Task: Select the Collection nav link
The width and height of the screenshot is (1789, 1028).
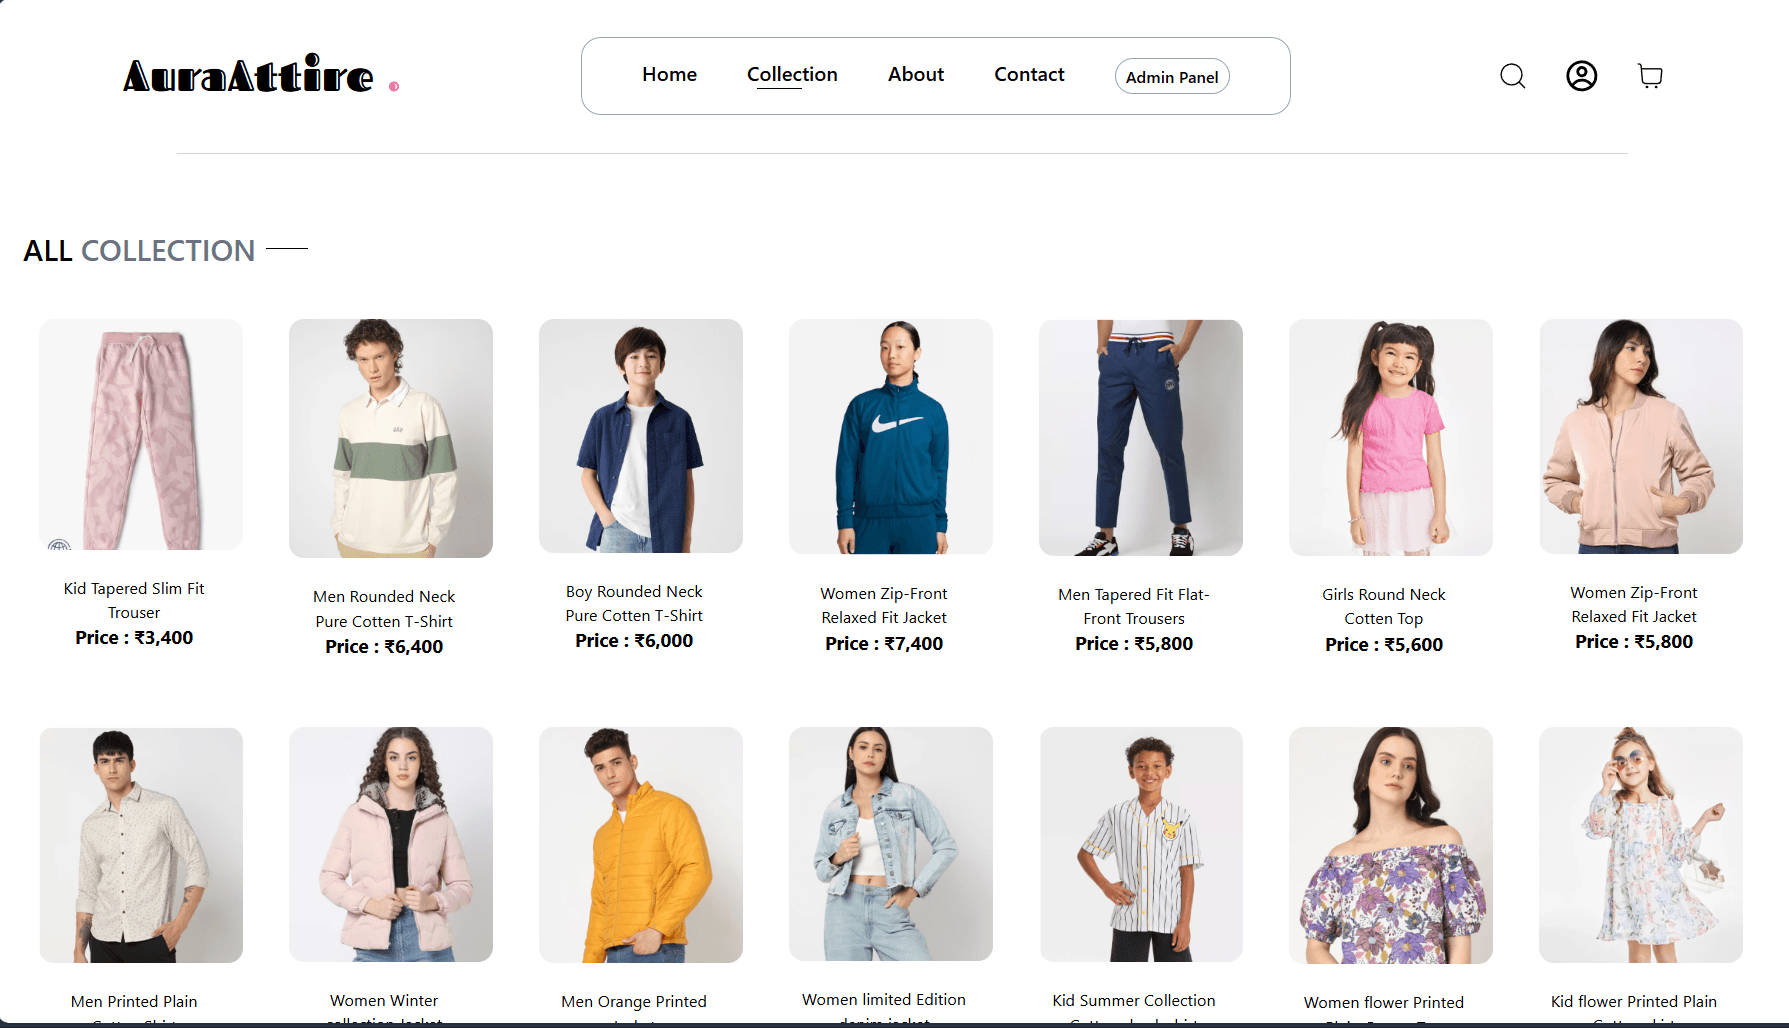Action: coord(792,75)
